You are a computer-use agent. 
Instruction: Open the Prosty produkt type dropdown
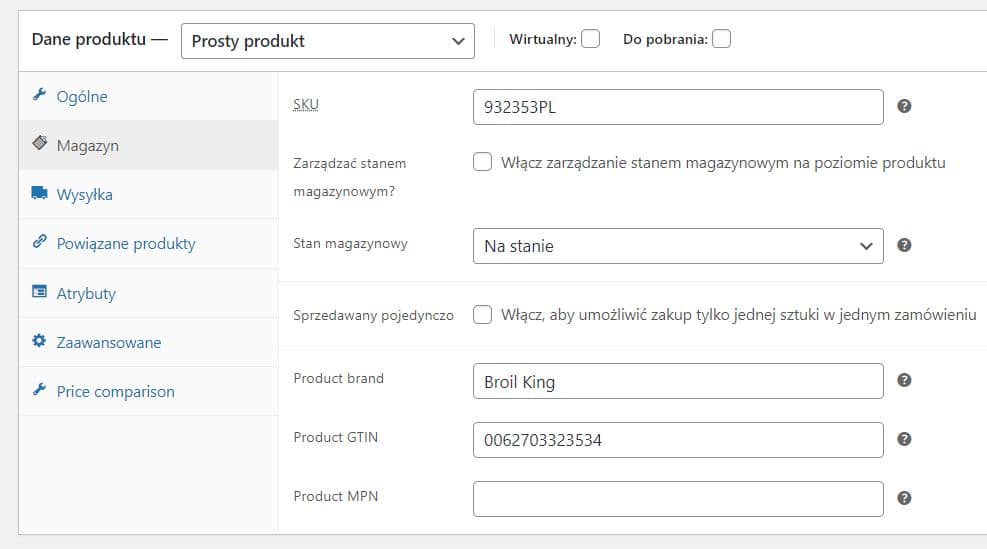point(327,41)
